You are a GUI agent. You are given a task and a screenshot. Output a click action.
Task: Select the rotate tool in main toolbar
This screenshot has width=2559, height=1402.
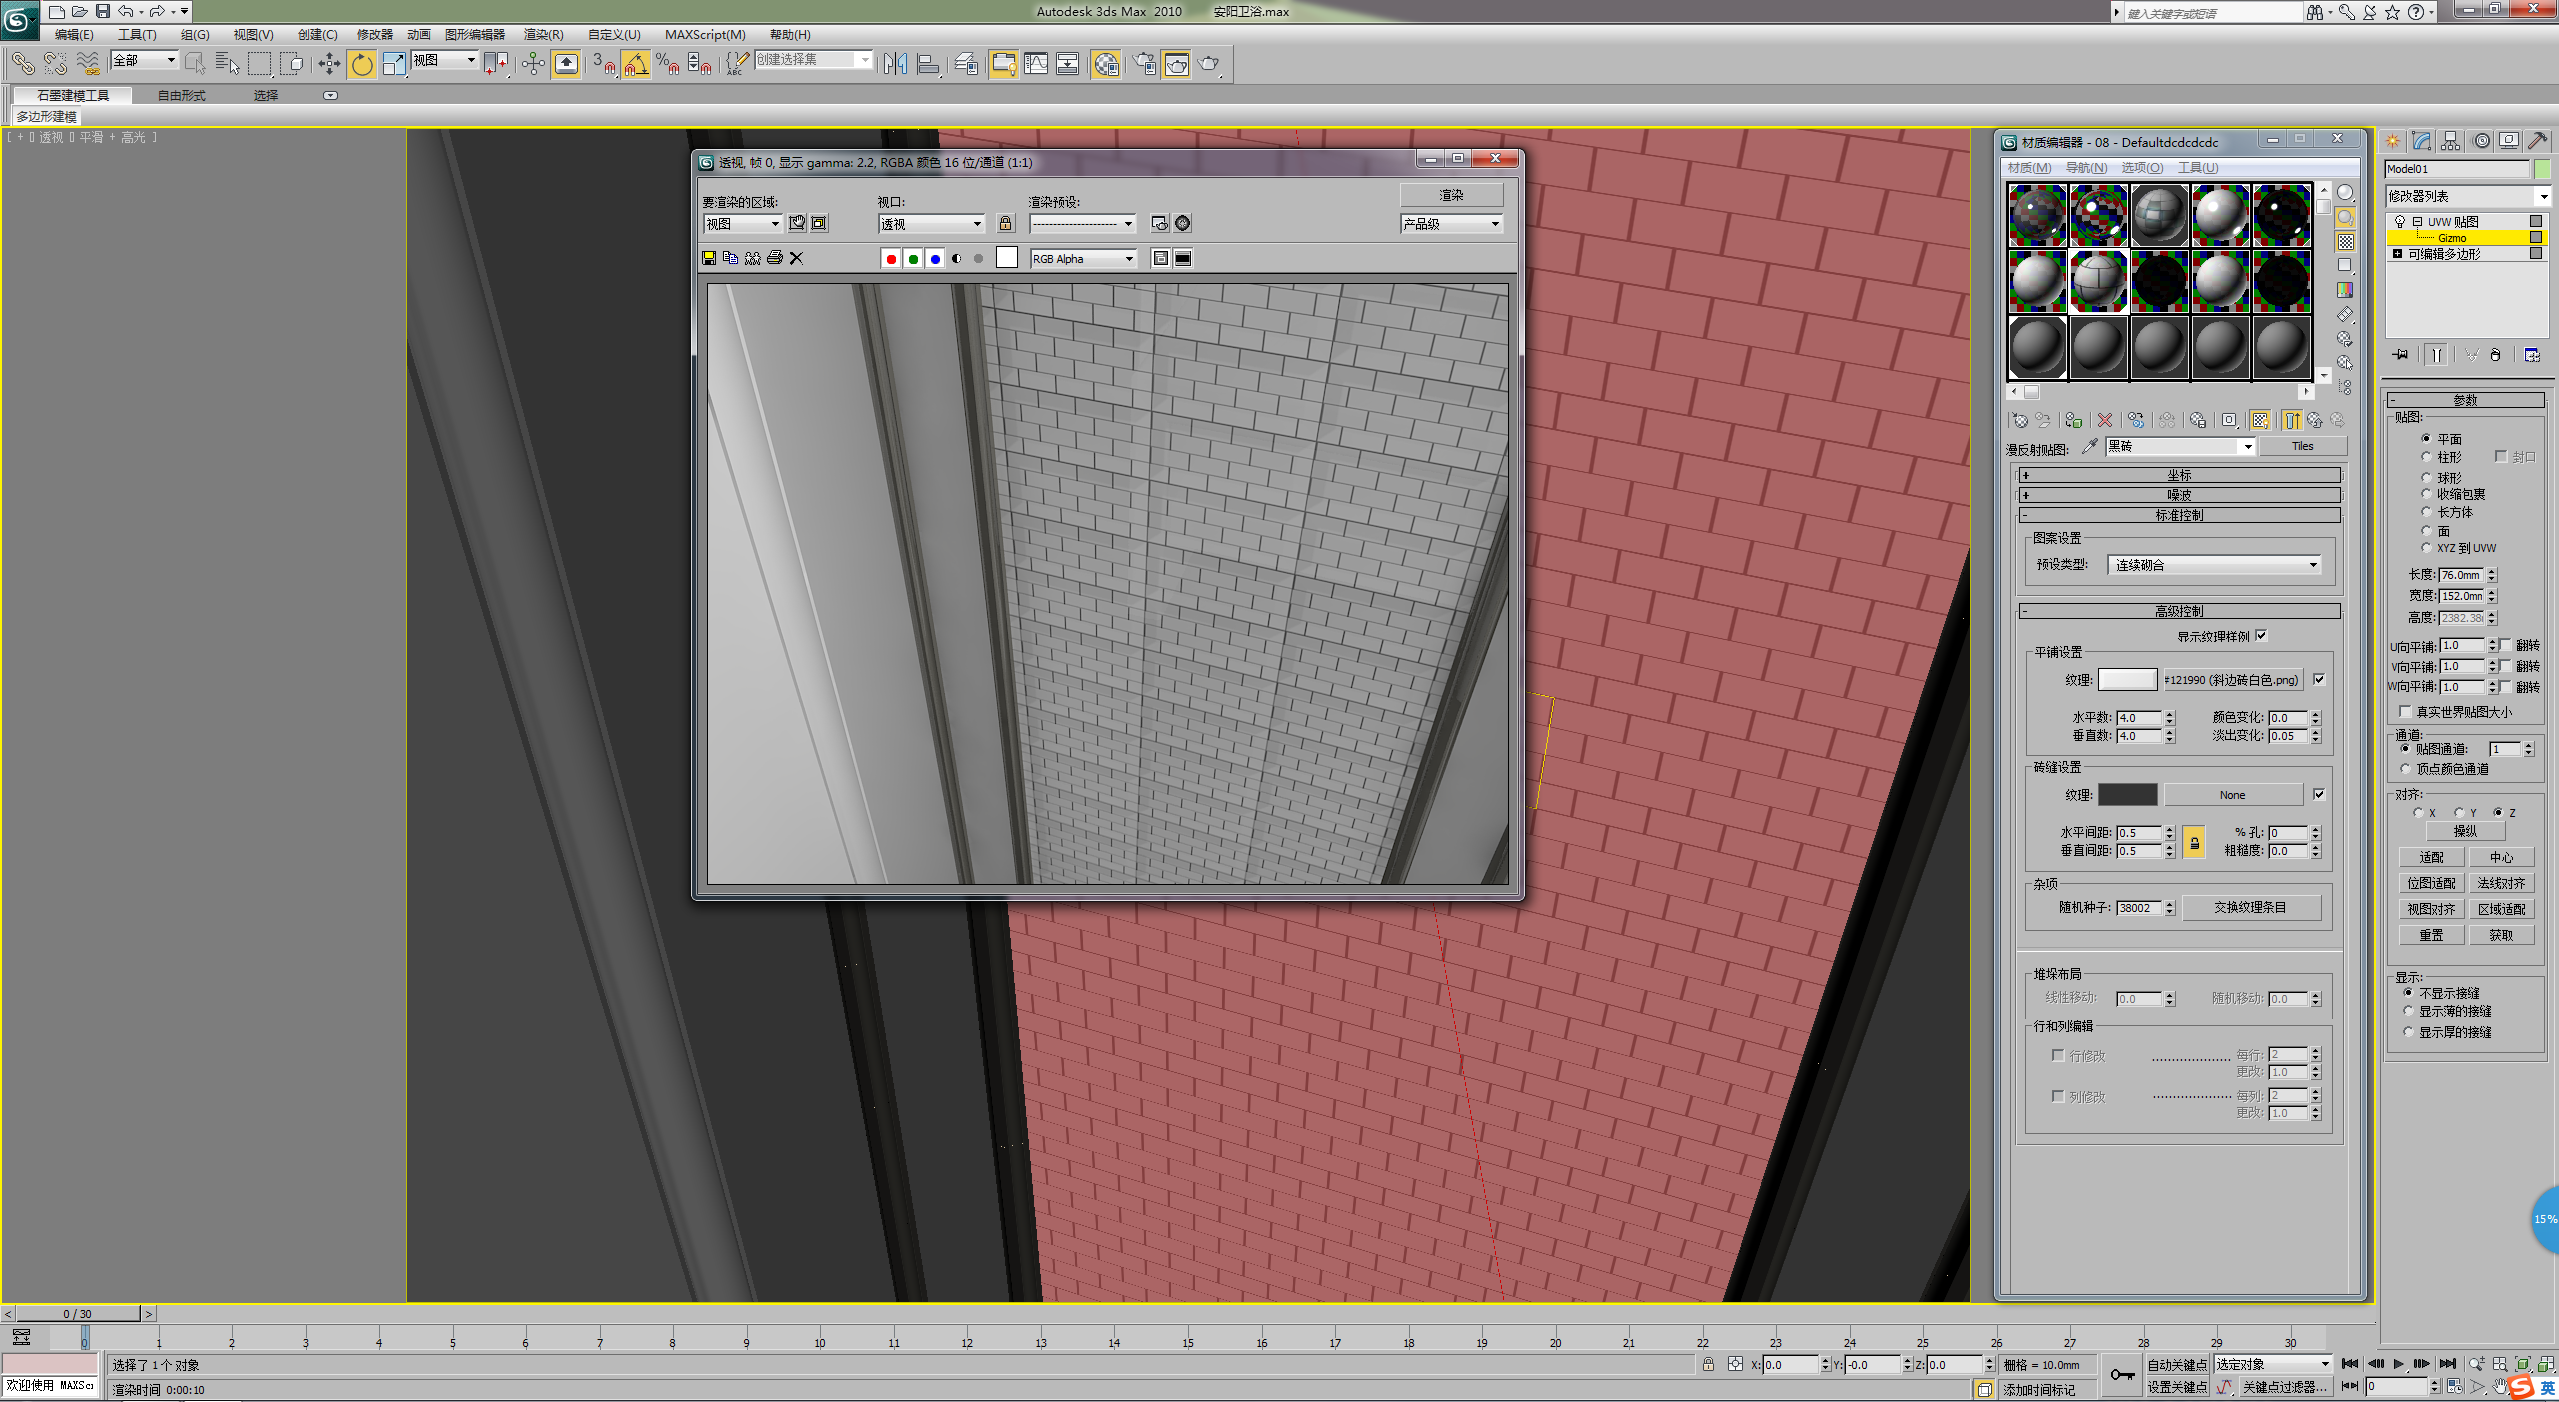click(x=364, y=66)
